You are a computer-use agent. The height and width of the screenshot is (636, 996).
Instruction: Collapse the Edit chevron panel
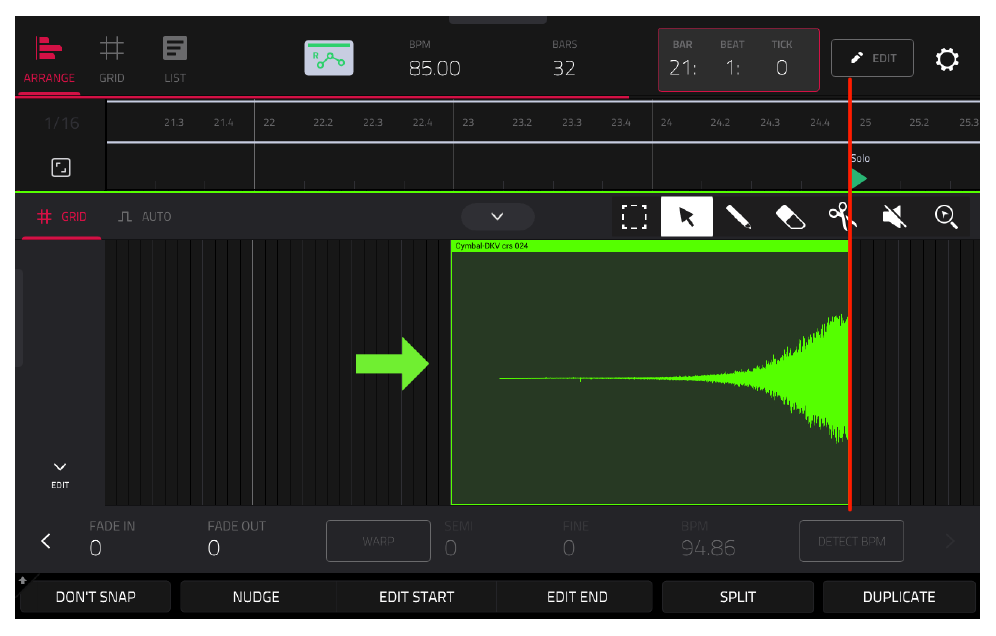(x=60, y=475)
